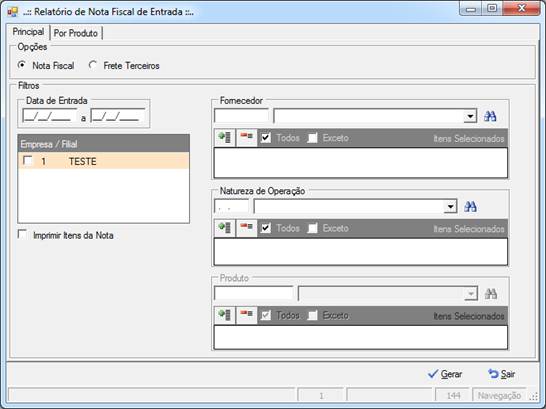Image resolution: width=546 pixels, height=409 pixels.
Task: Click the Natureza de Operação code input field
Action: pyautogui.click(x=232, y=207)
